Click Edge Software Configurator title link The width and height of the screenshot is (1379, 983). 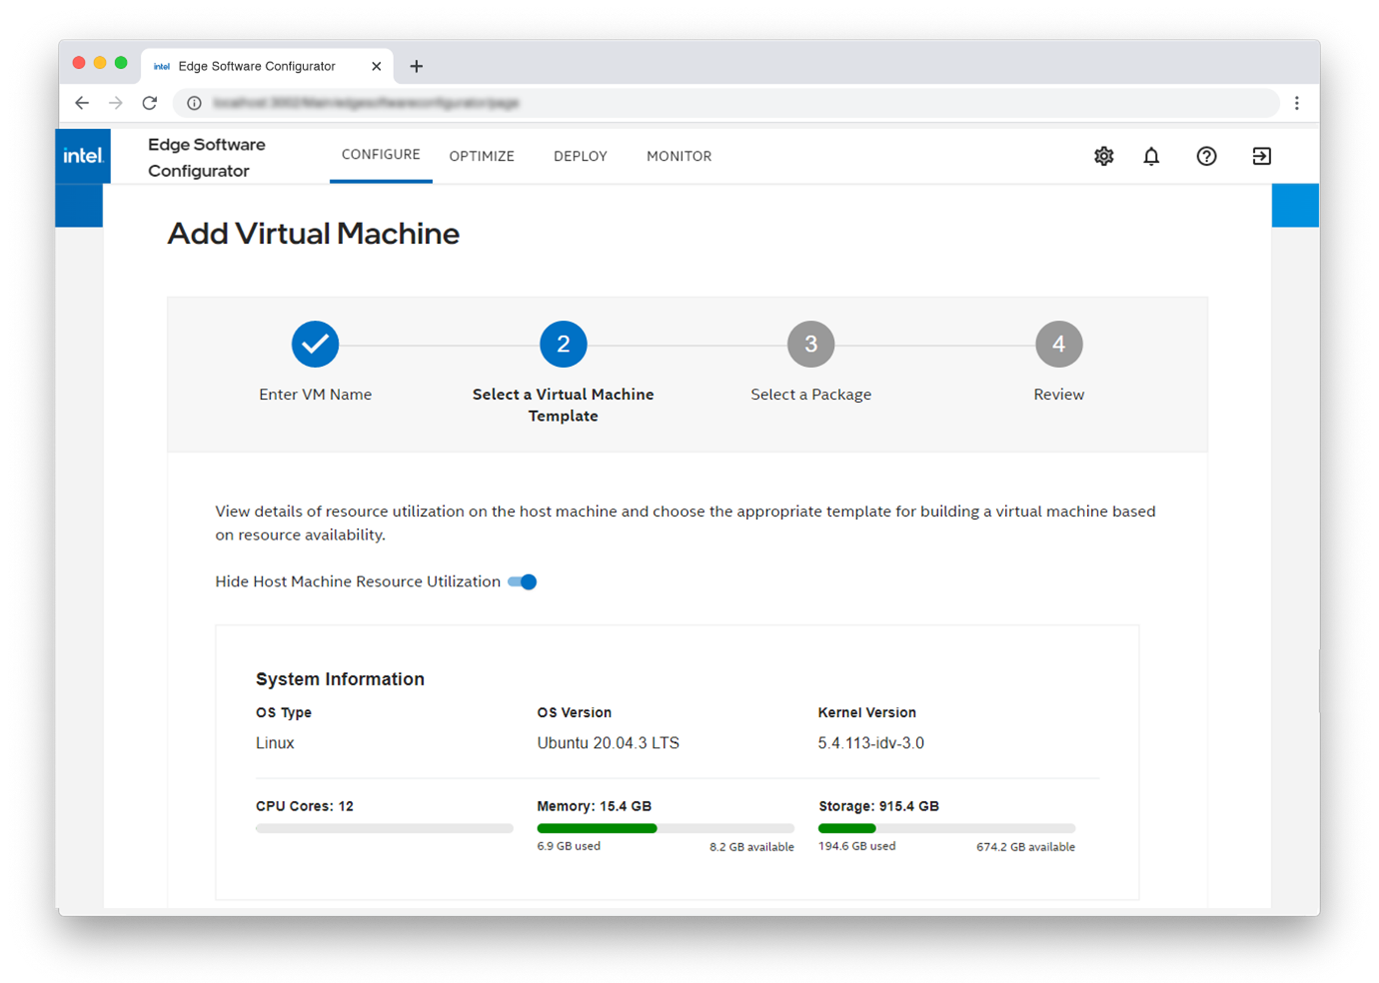(207, 157)
